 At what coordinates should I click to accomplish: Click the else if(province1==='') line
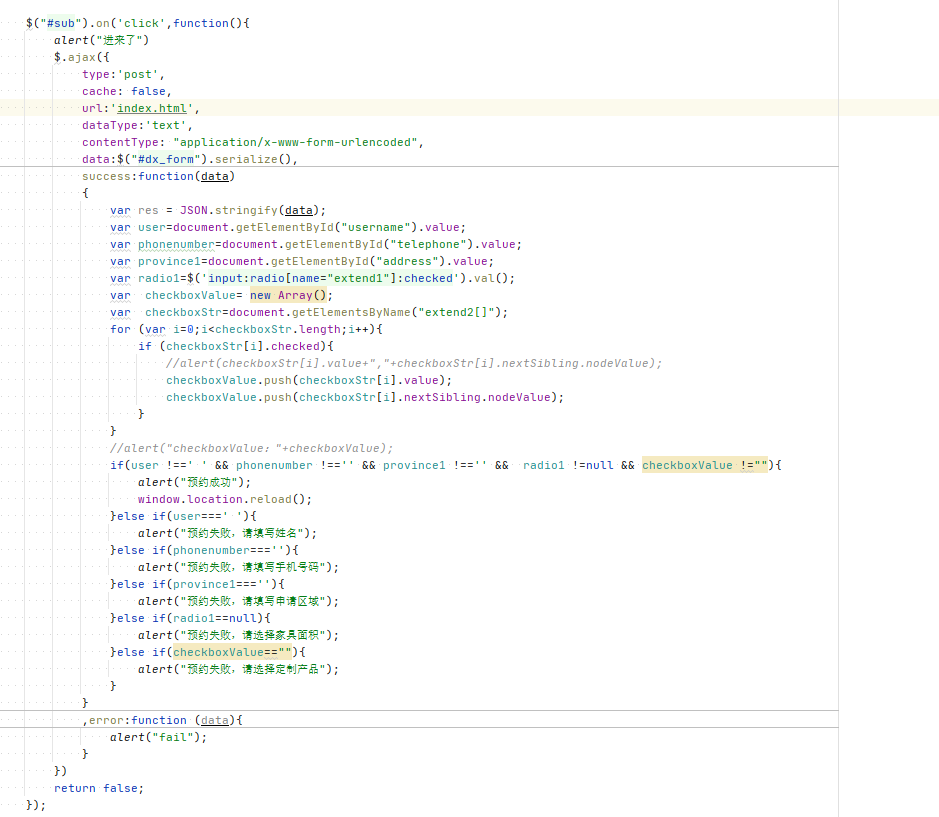tap(197, 585)
